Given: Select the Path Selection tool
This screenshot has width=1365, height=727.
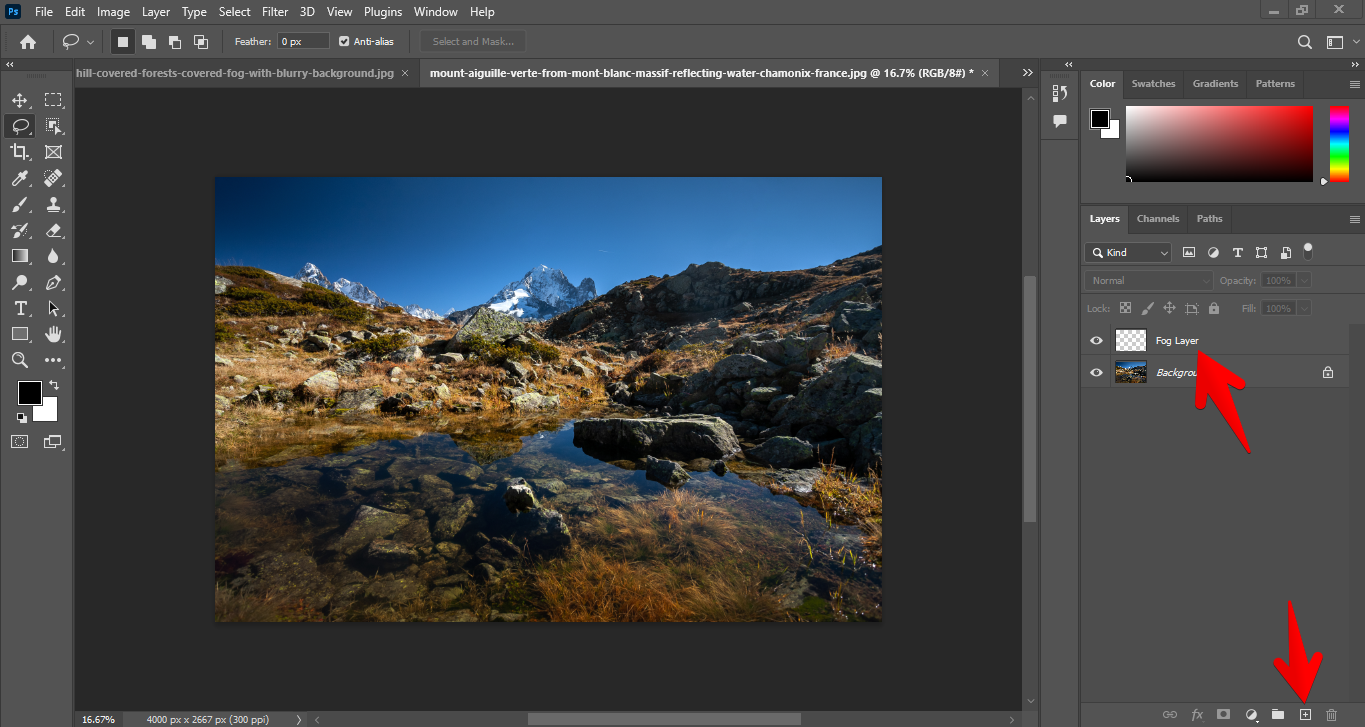Looking at the screenshot, I should click(53, 308).
